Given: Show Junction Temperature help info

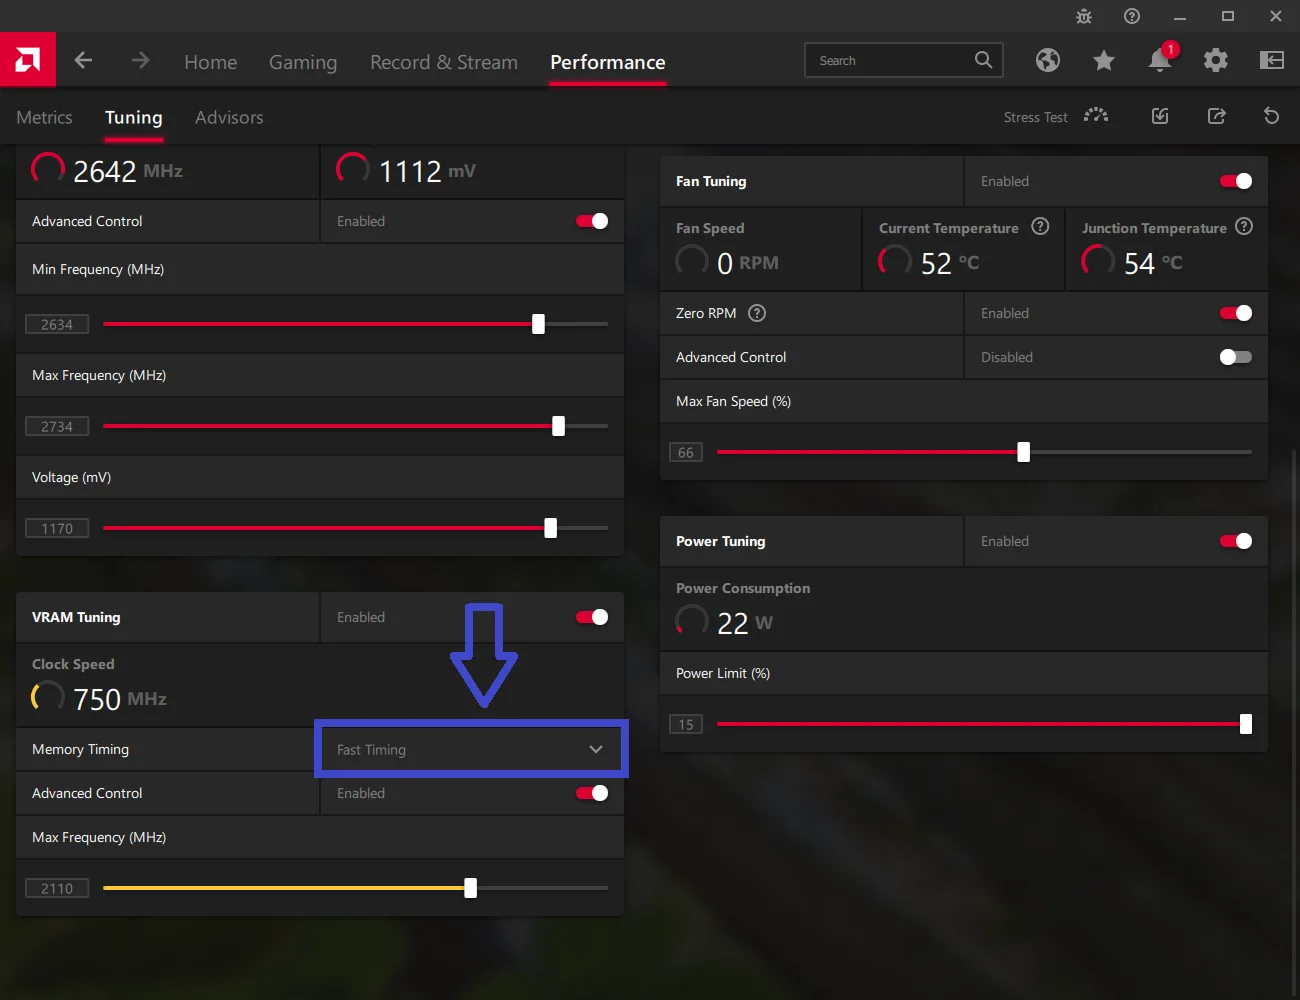Looking at the screenshot, I should 1244,226.
